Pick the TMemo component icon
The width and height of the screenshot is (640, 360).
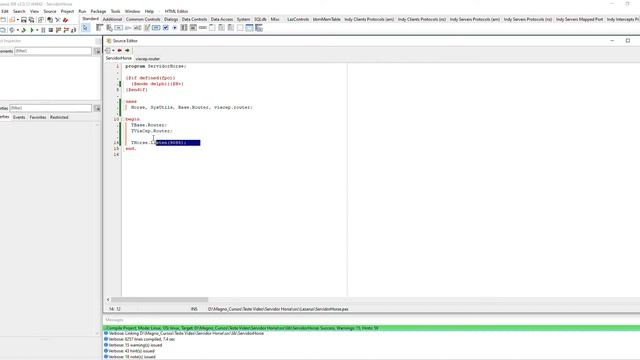pyautogui.click(x=147, y=28)
